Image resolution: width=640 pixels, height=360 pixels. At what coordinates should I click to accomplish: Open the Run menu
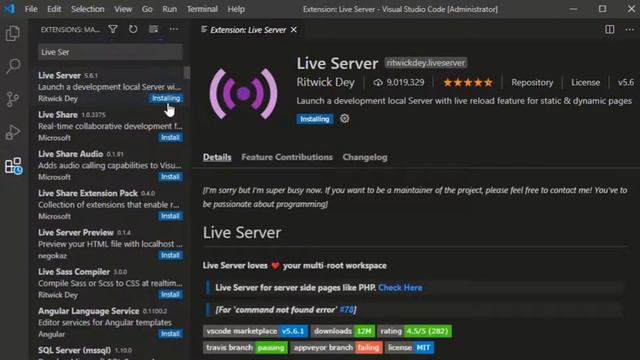(x=169, y=9)
